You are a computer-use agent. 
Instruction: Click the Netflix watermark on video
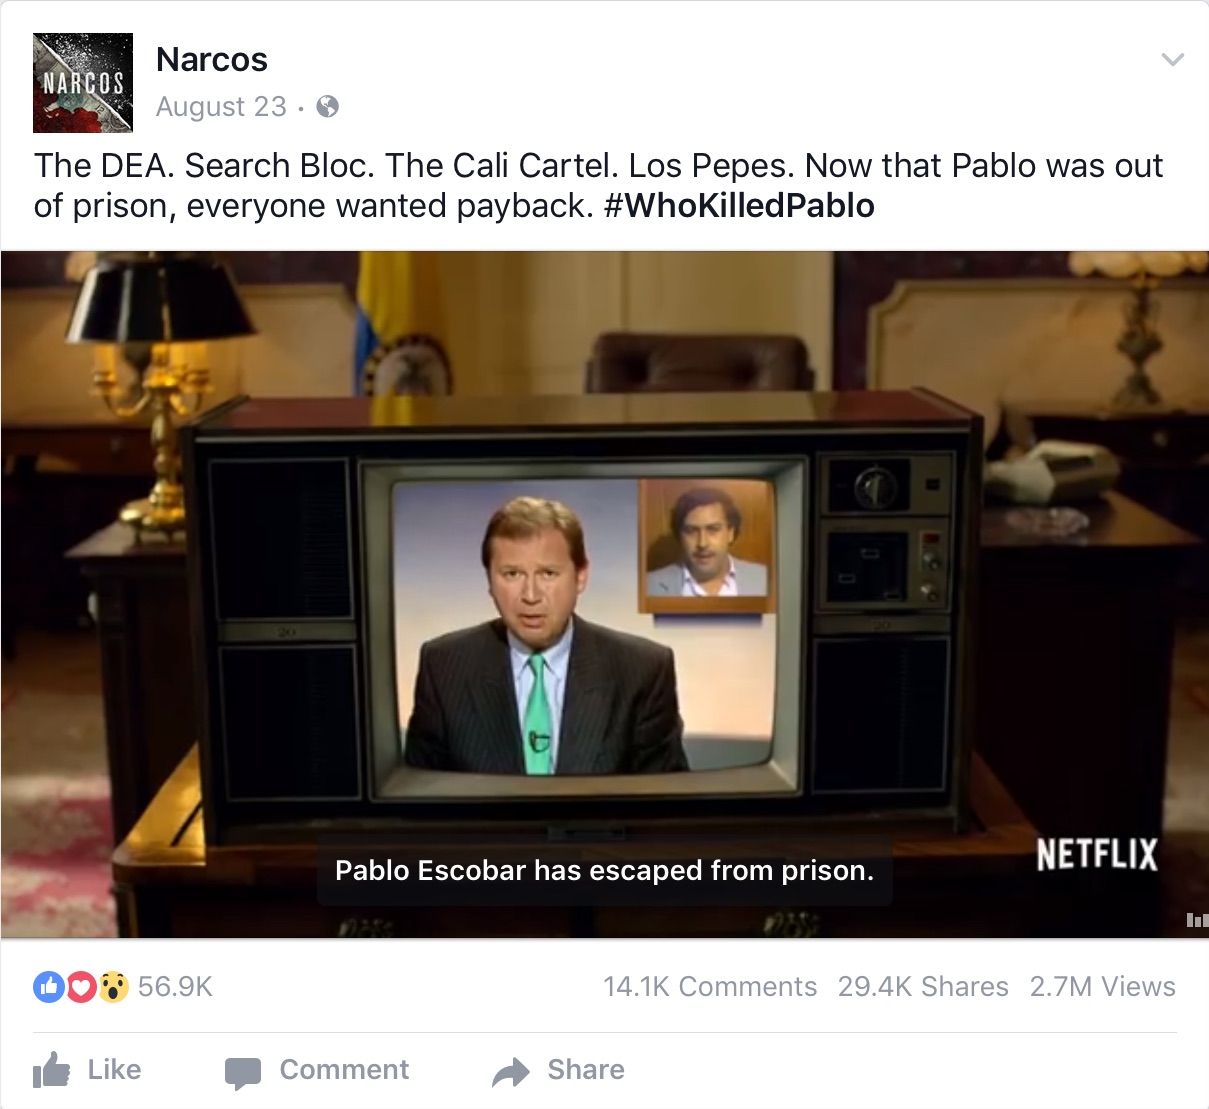tap(1097, 855)
